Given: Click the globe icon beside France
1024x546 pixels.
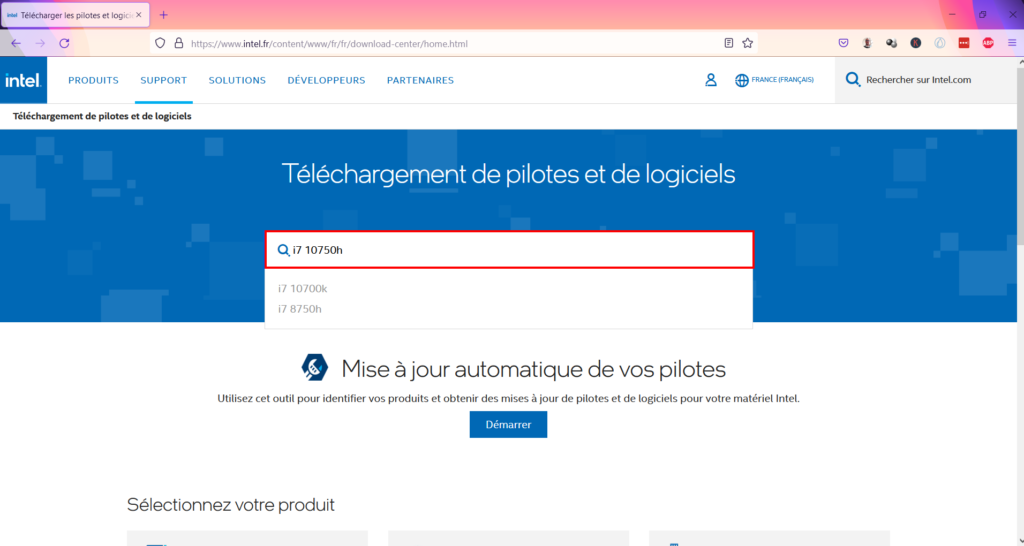Looking at the screenshot, I should tap(742, 80).
